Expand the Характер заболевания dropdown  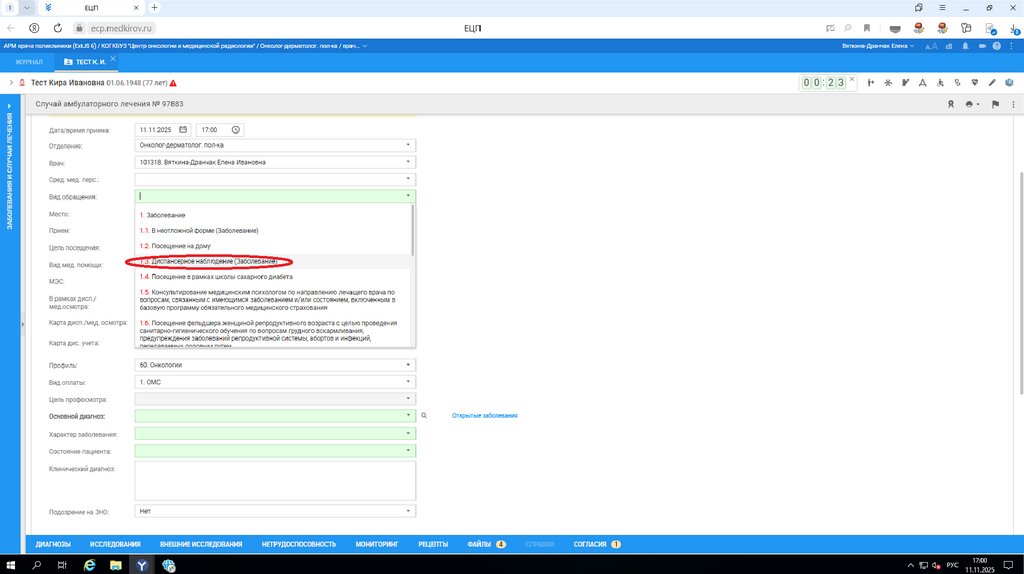(x=408, y=434)
